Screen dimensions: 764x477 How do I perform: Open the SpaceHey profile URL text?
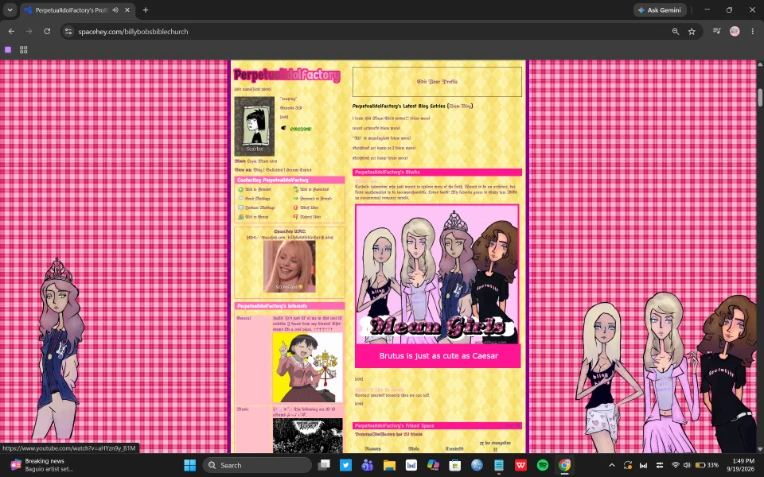[290, 237]
